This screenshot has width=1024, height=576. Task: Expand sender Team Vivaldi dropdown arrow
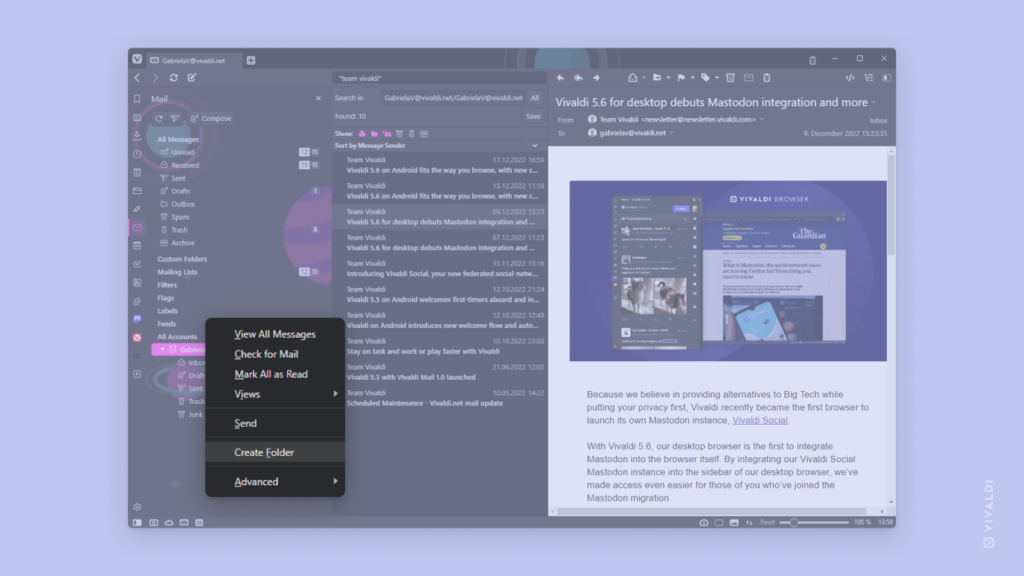coord(761,120)
